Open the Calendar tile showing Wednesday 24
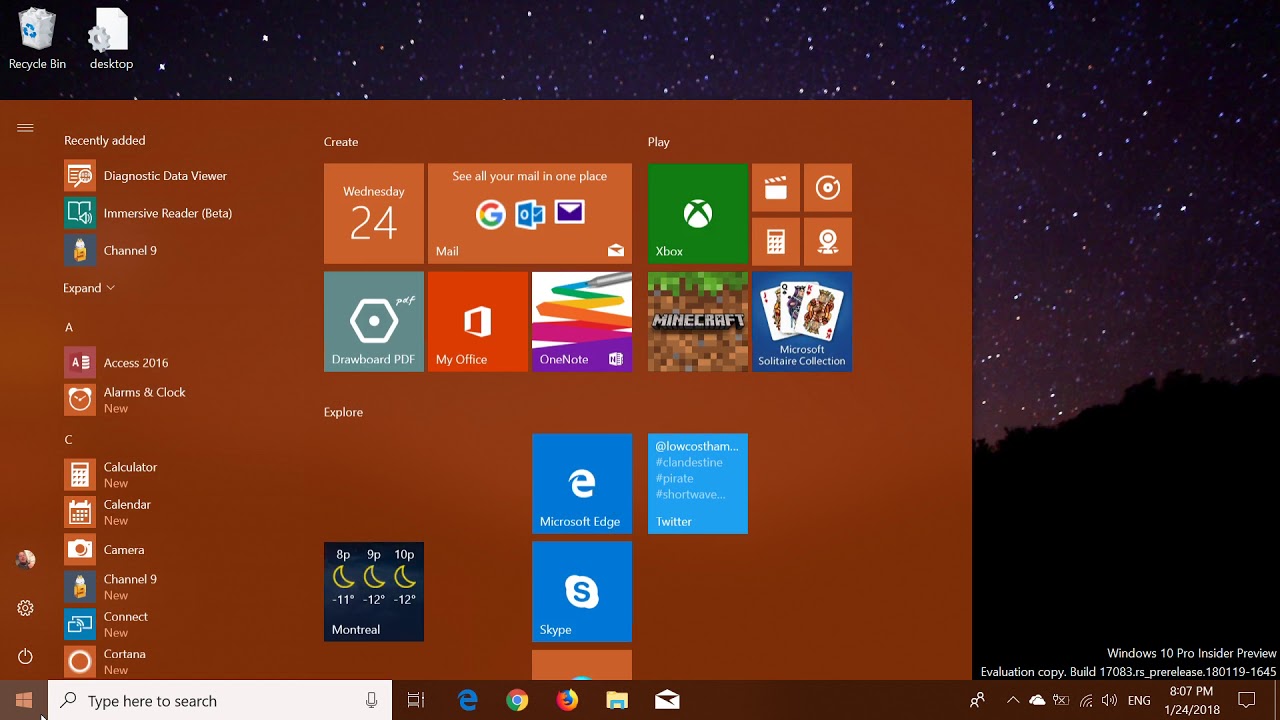The width and height of the screenshot is (1280, 720). [374, 214]
